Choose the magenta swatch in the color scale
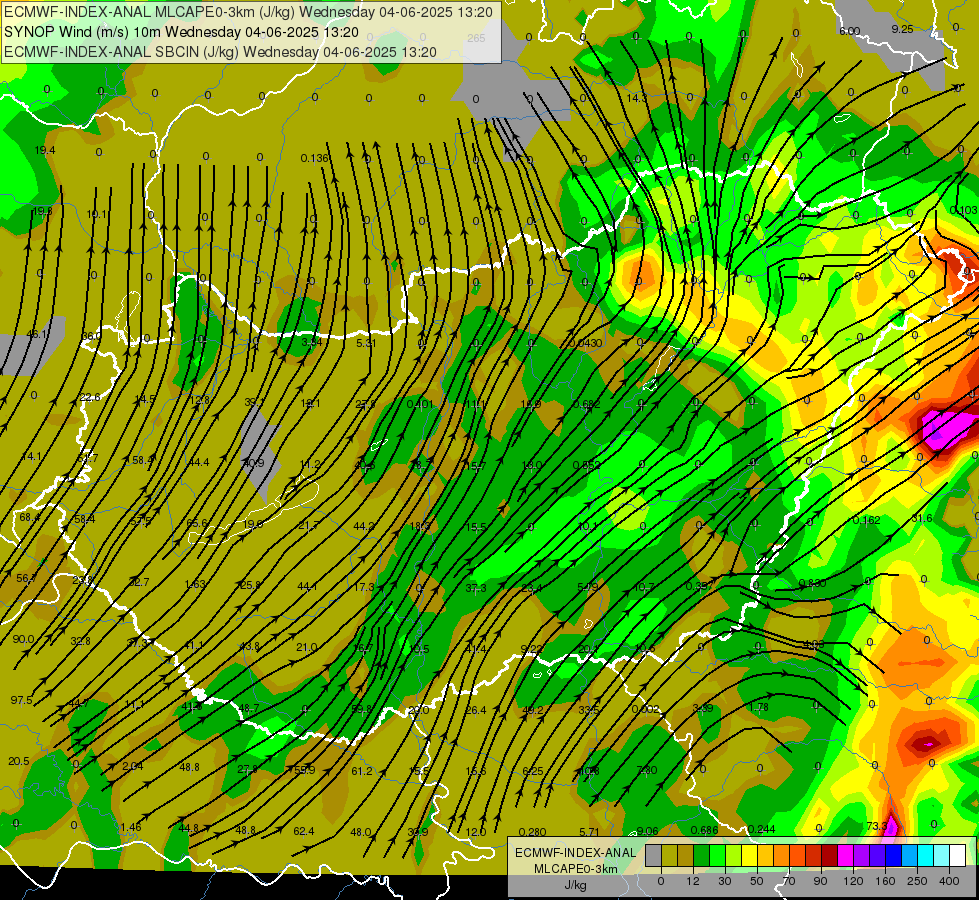The height and width of the screenshot is (900, 979). click(846, 855)
